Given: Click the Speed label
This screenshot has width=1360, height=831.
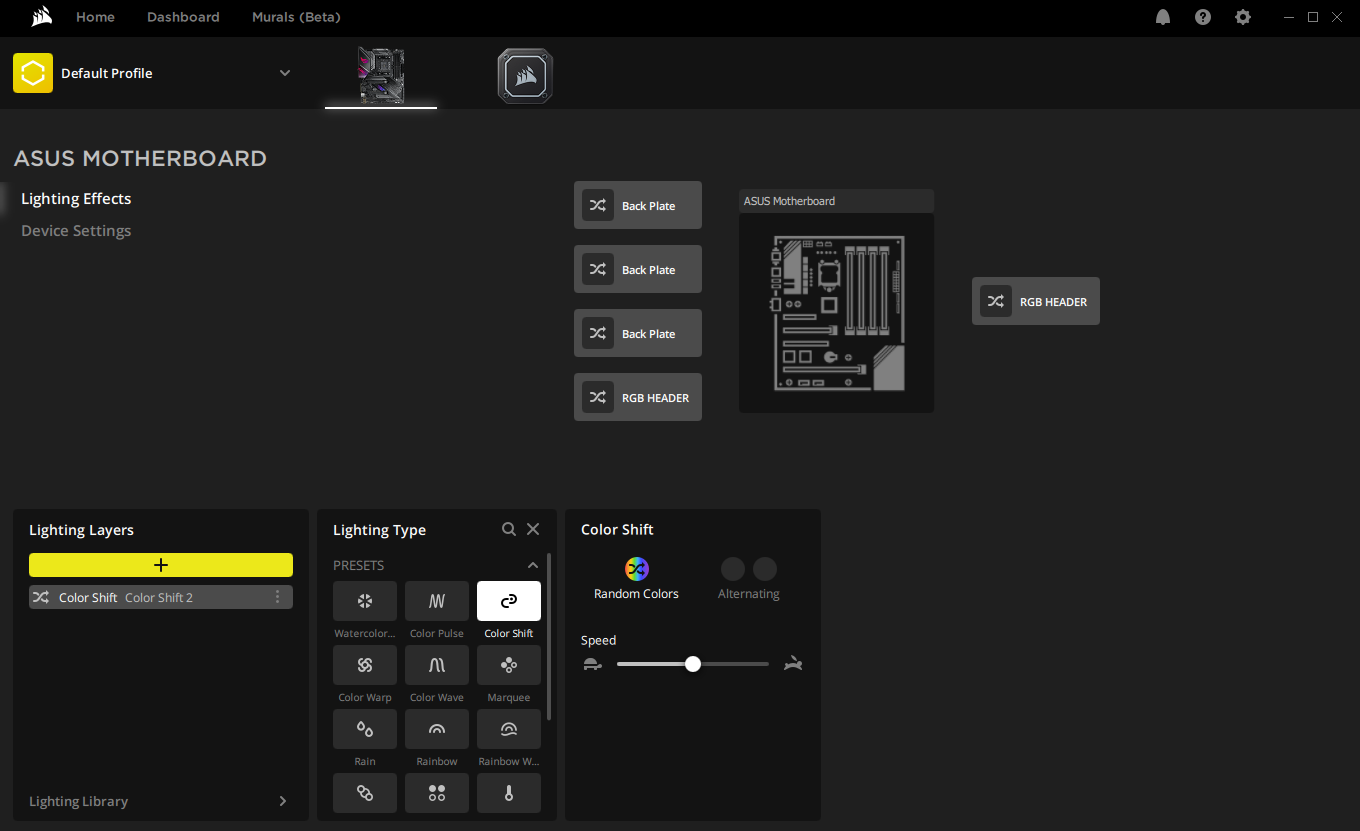Looking at the screenshot, I should [x=598, y=640].
